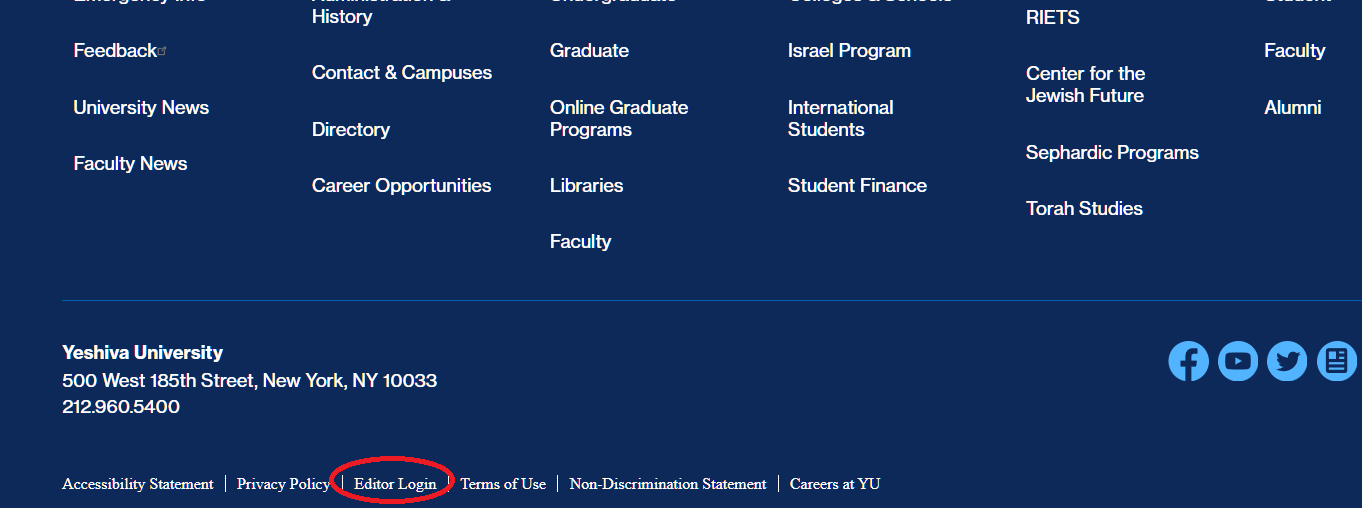
Task: Click the Editor Login link
Action: [x=395, y=484]
